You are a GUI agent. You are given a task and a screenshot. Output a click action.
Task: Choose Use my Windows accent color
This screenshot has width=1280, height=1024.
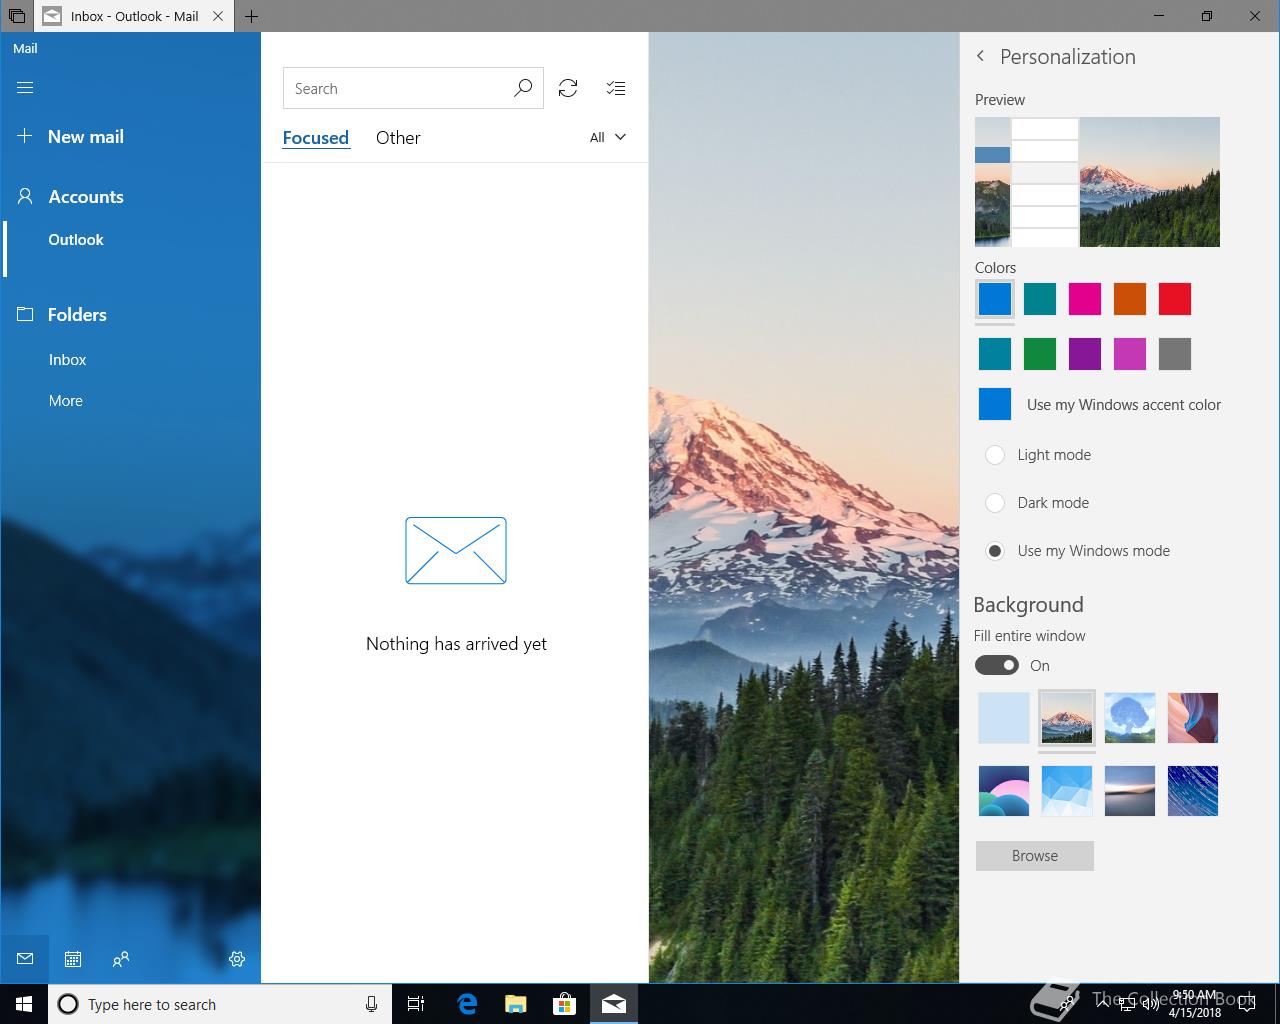tap(1099, 405)
